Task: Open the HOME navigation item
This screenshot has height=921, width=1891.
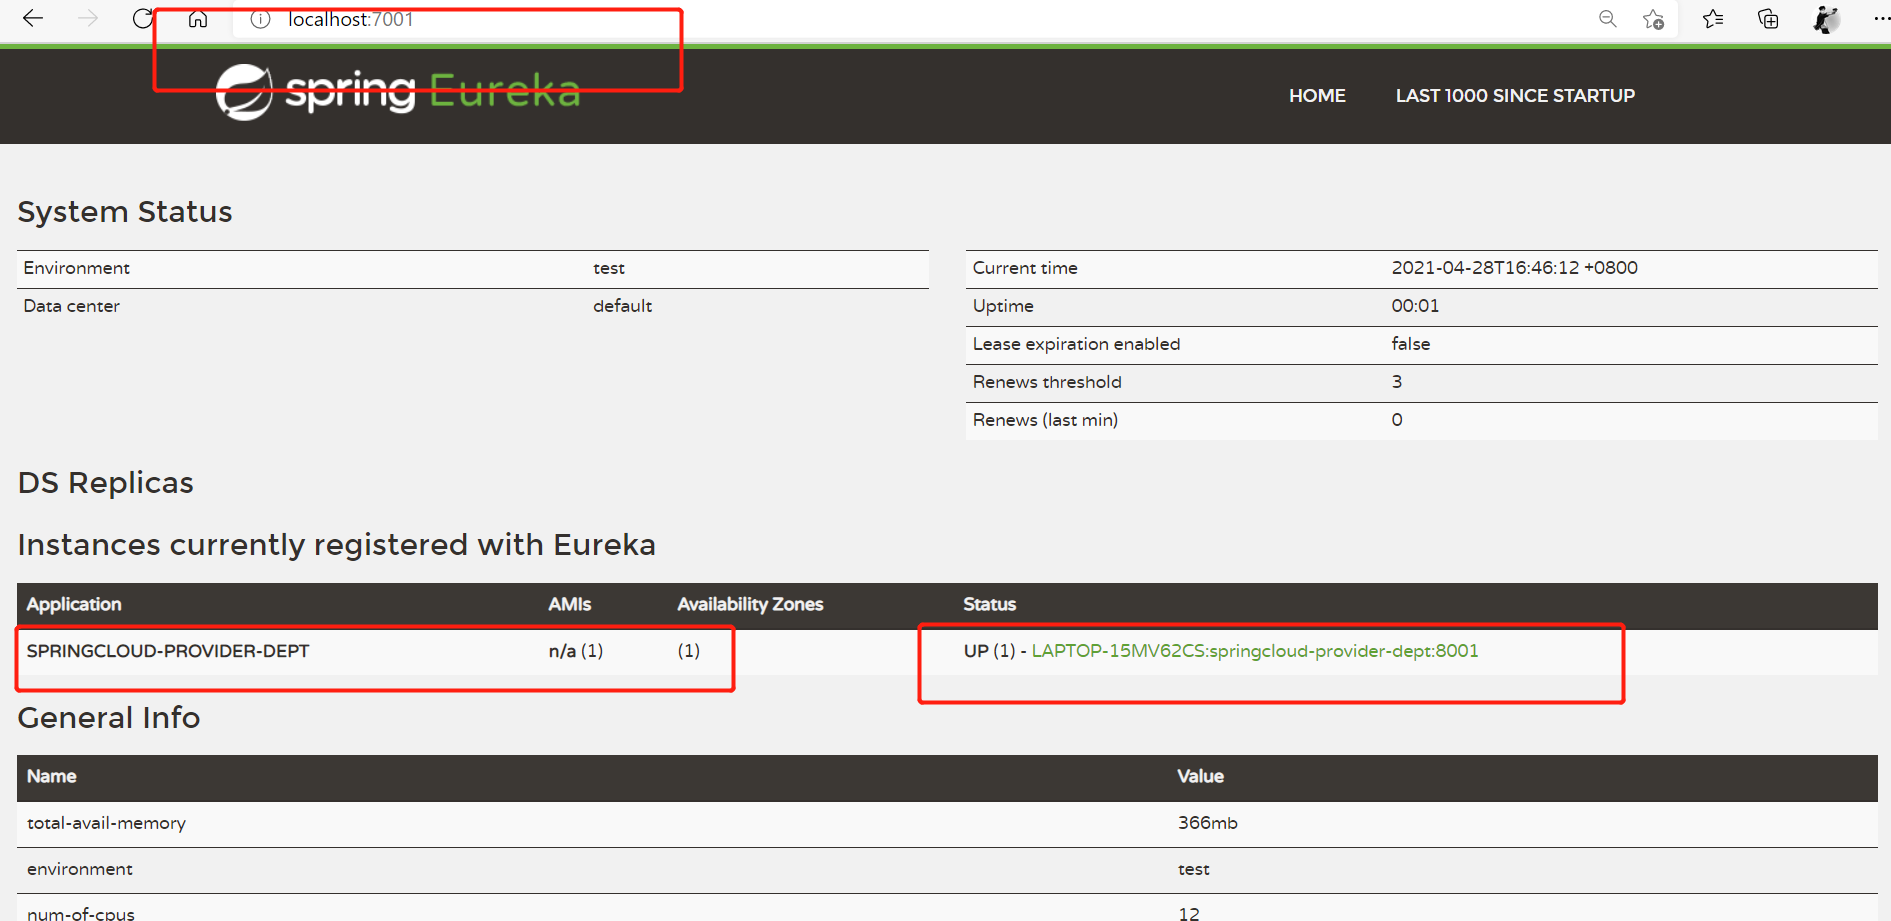Action: [x=1317, y=96]
